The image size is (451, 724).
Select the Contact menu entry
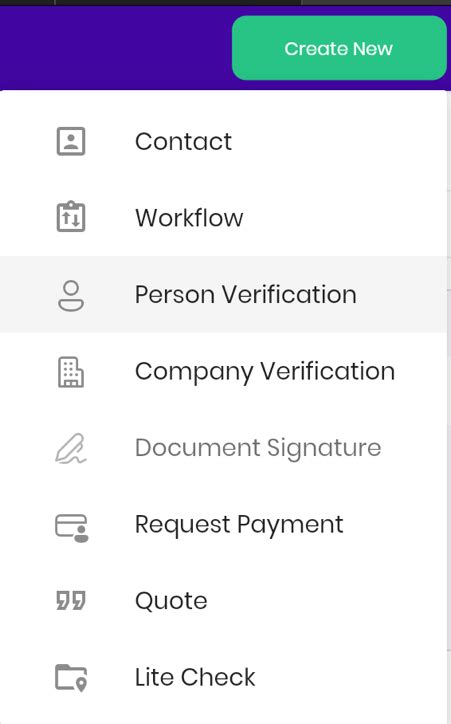pos(223,141)
